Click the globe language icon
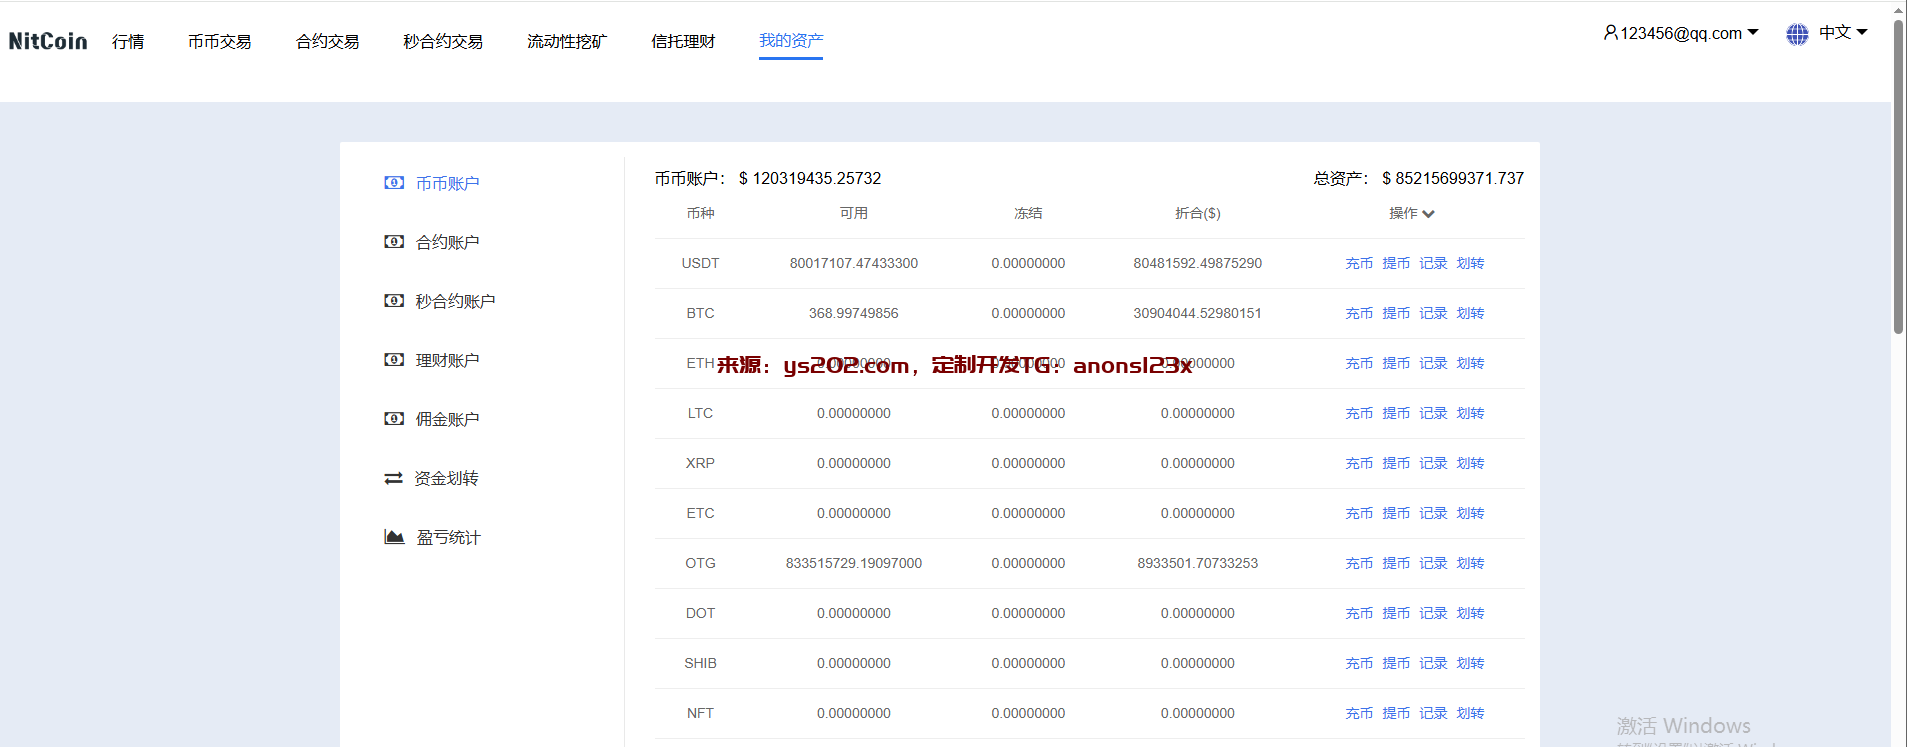1907x747 pixels. (x=1797, y=34)
